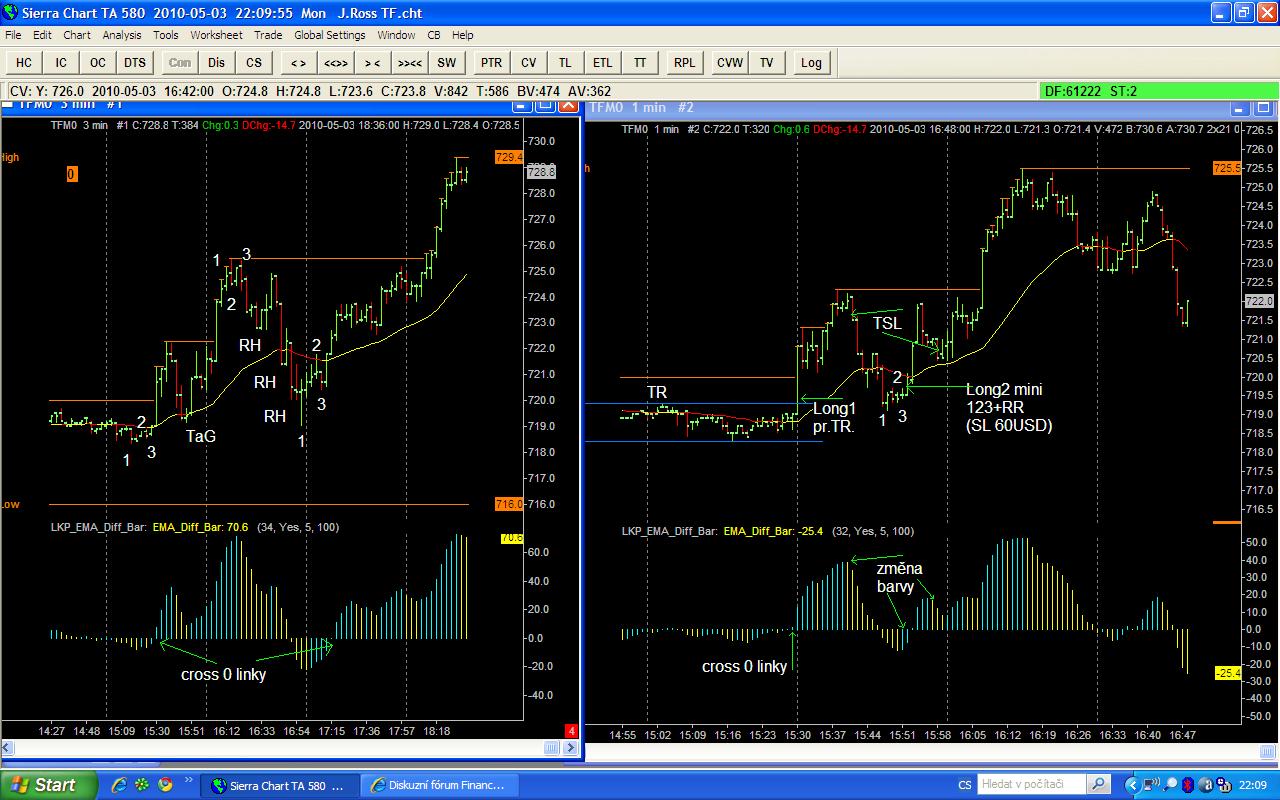Open the File menu
Screen dimensions: 1280x800
click(x=13, y=35)
